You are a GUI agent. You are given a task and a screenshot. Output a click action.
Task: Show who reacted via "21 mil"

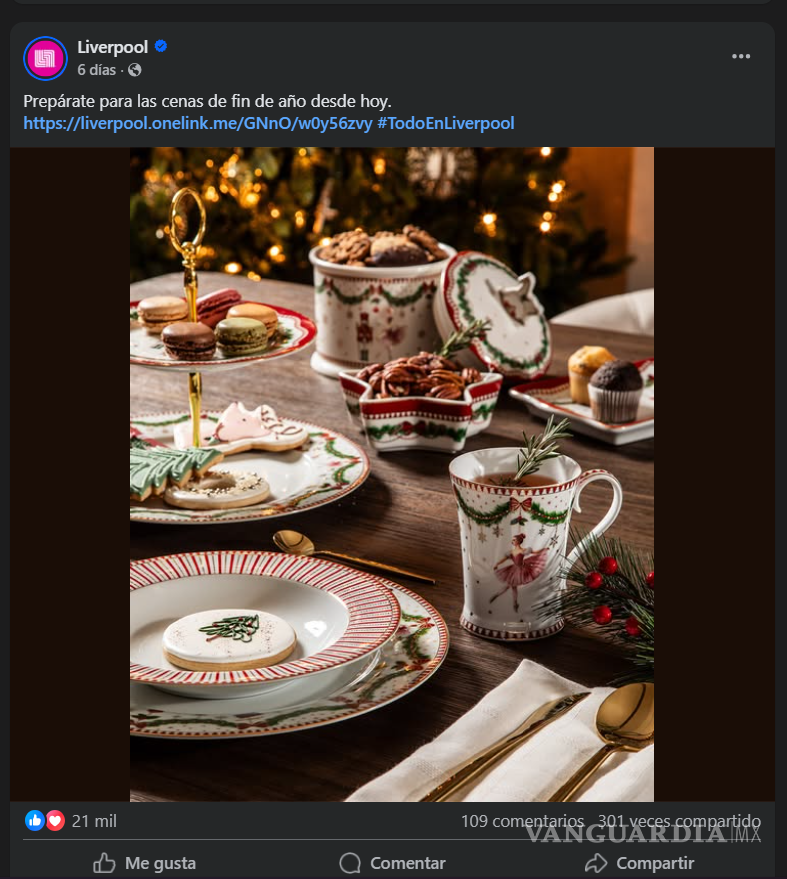point(94,821)
